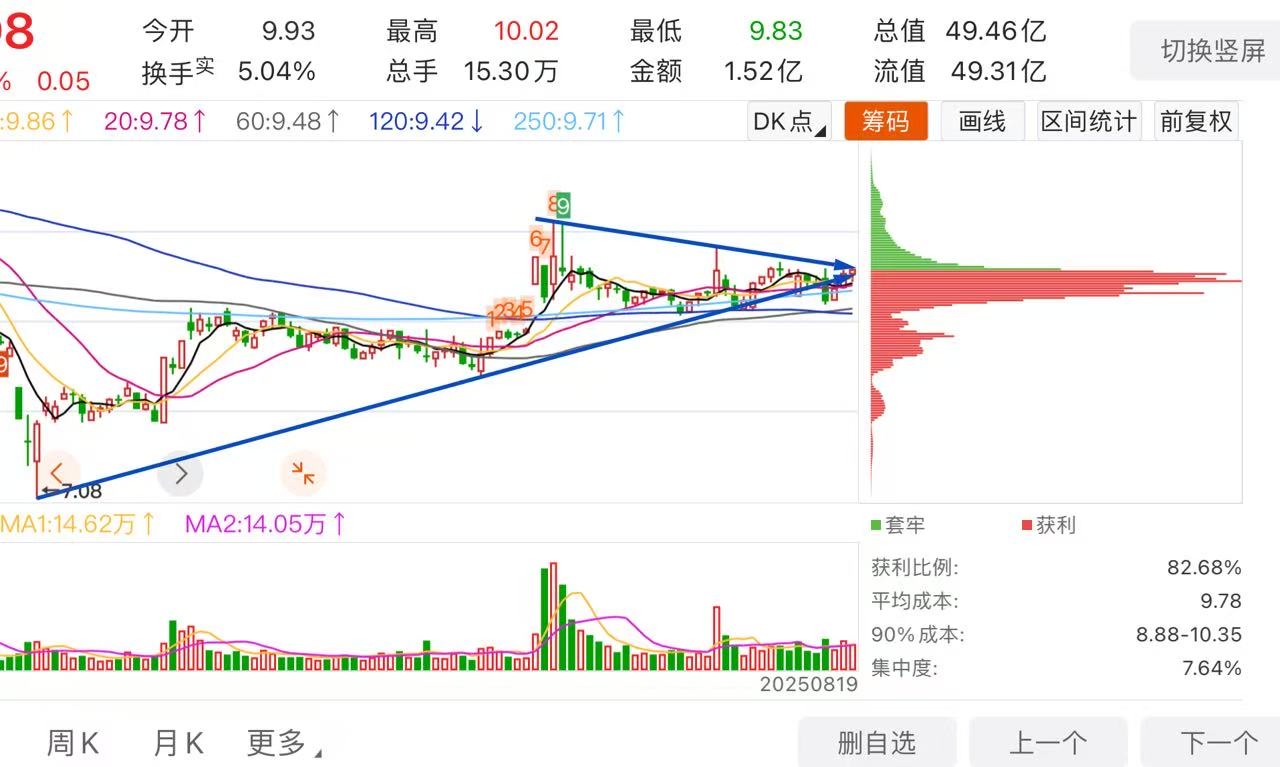Viewport: 1280px width, 767px height.
Task: Switch to 月K monthly chart tab
Action: [178, 743]
